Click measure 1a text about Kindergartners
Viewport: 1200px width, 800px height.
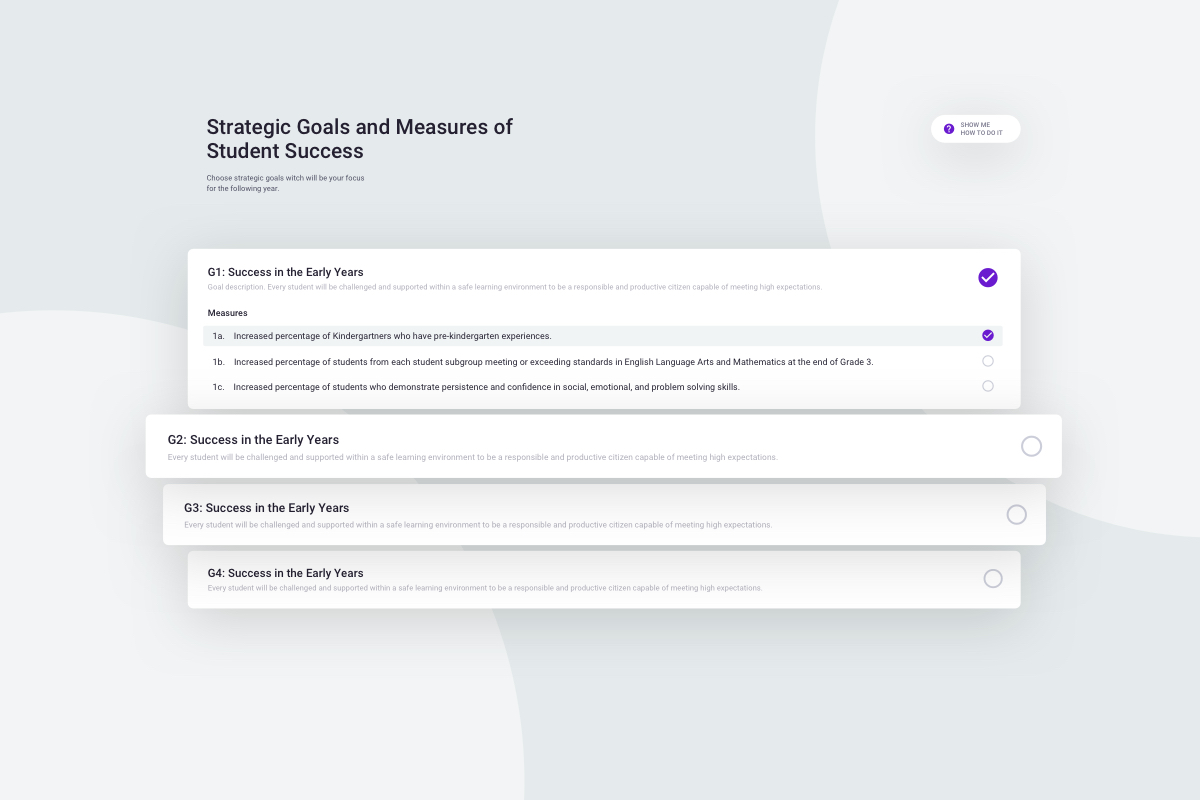[392, 336]
